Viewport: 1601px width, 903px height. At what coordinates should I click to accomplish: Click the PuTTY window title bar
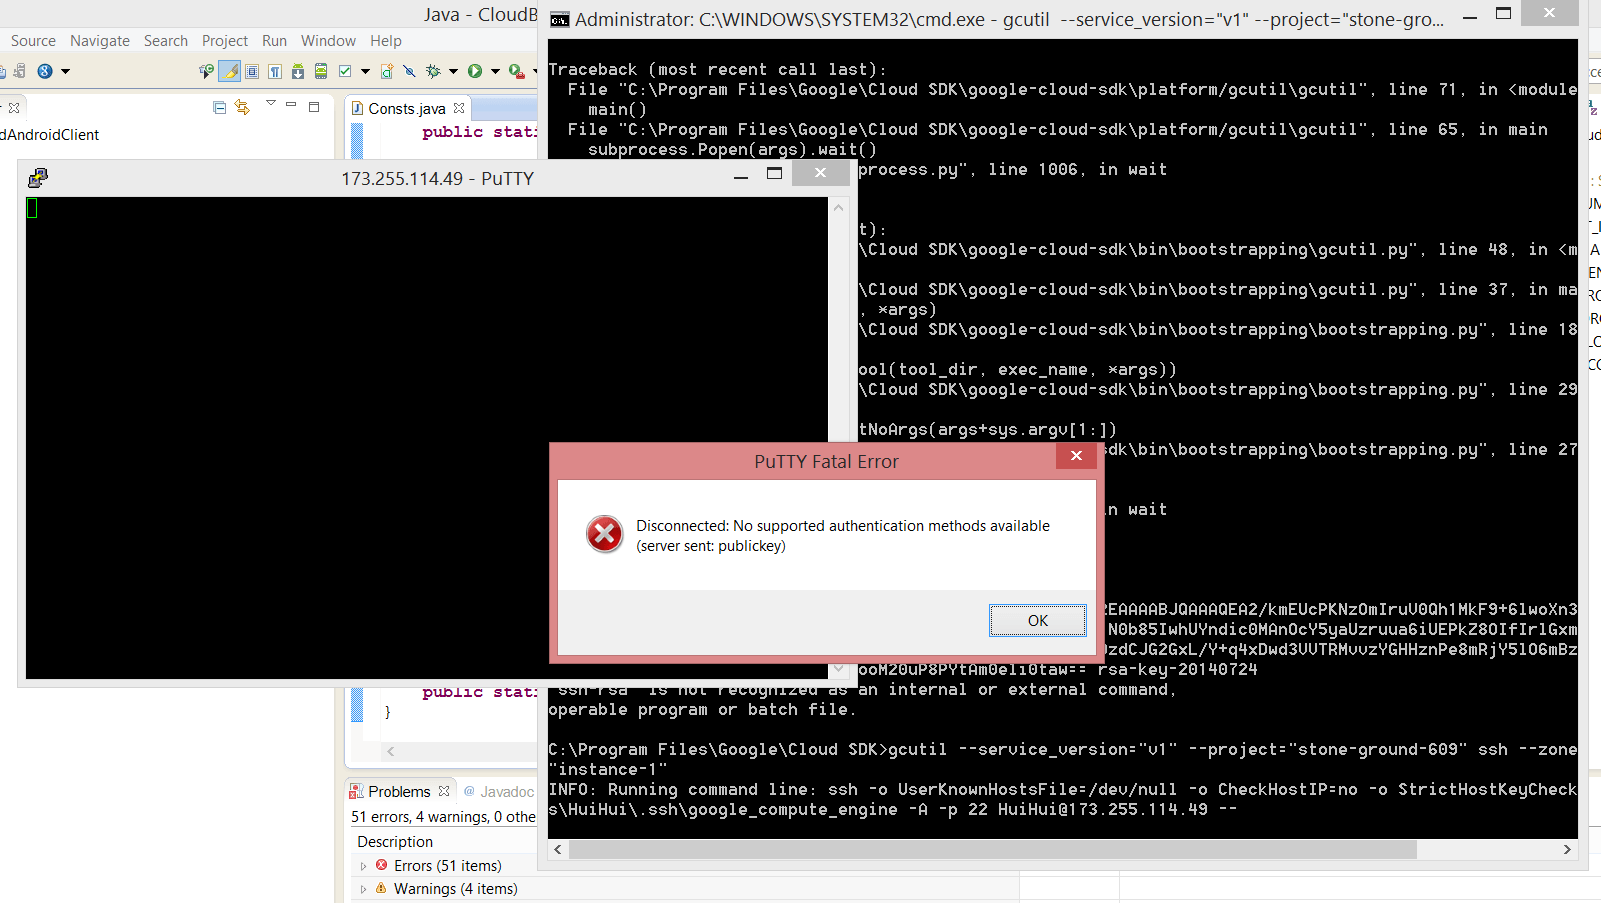click(438, 178)
